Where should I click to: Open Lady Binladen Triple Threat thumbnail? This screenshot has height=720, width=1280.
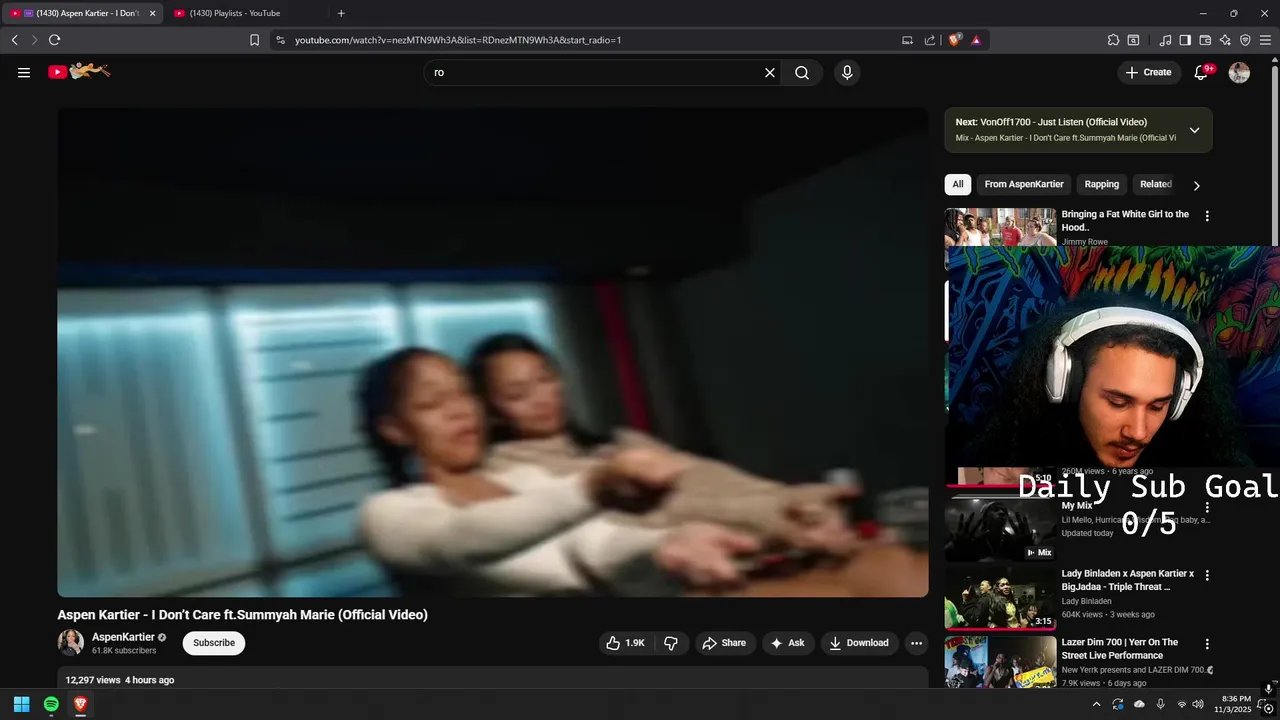tap(1000, 598)
